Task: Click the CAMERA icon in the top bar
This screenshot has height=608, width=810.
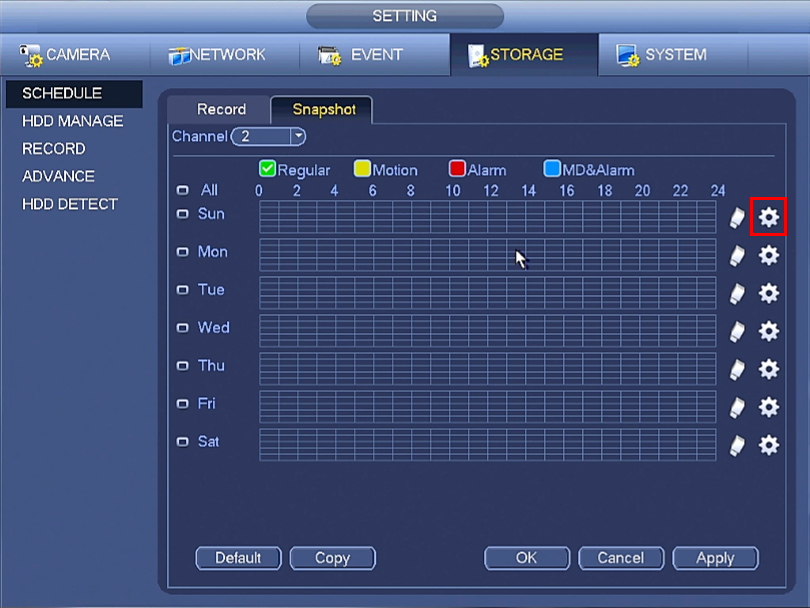Action: (30, 55)
